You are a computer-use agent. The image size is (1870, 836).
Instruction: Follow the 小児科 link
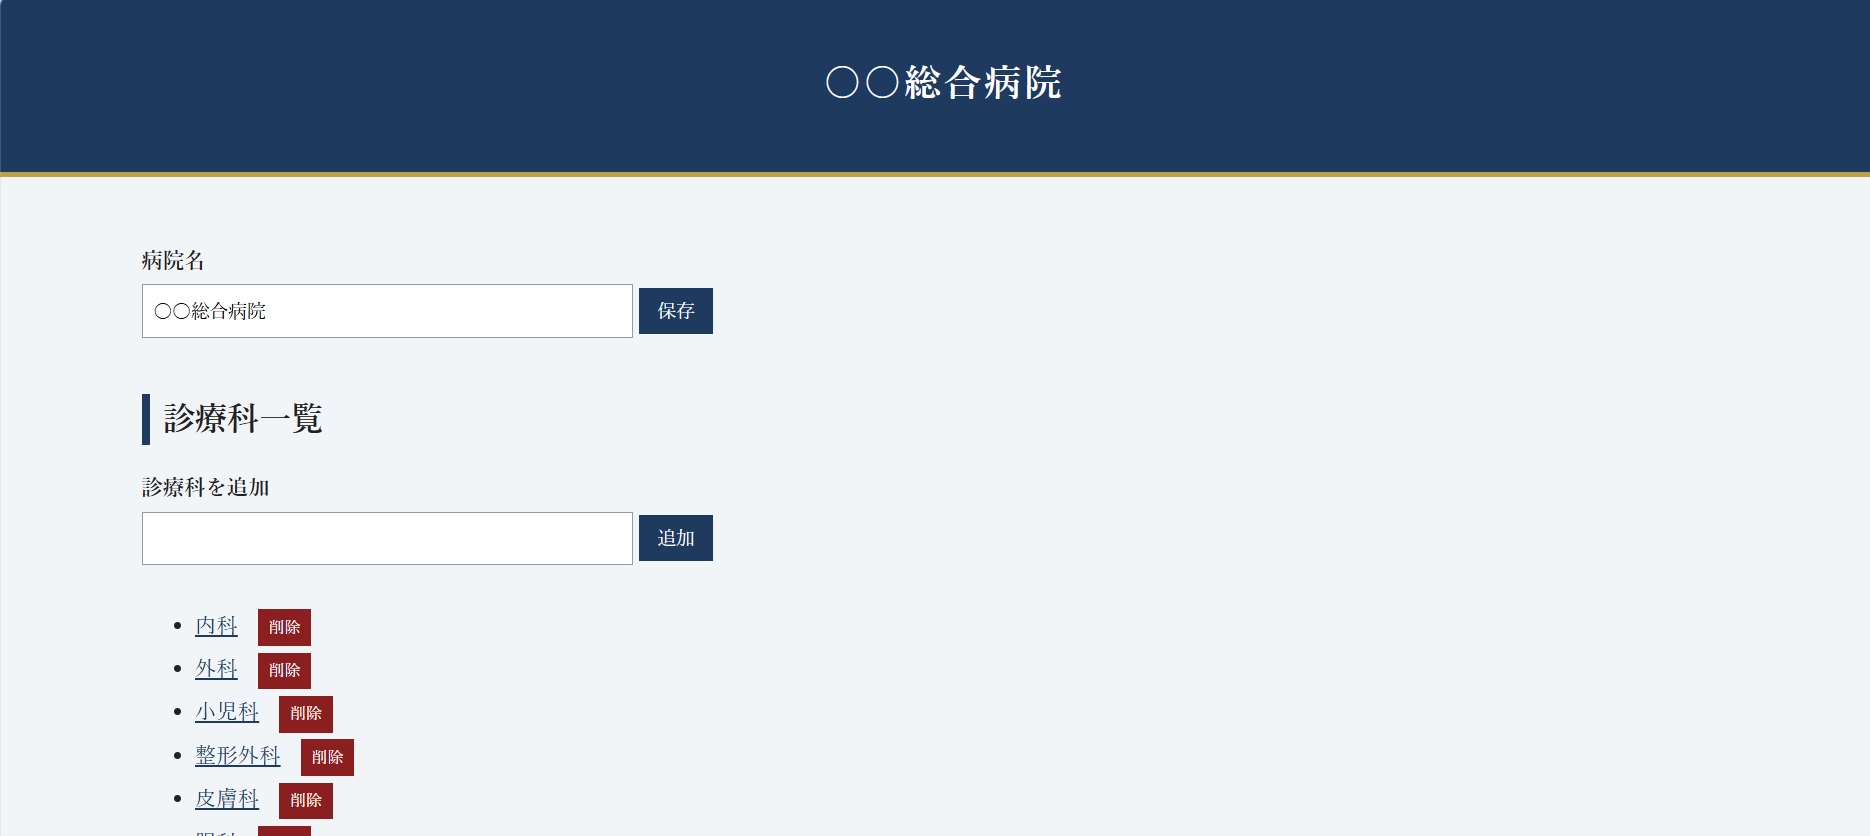coord(227,712)
